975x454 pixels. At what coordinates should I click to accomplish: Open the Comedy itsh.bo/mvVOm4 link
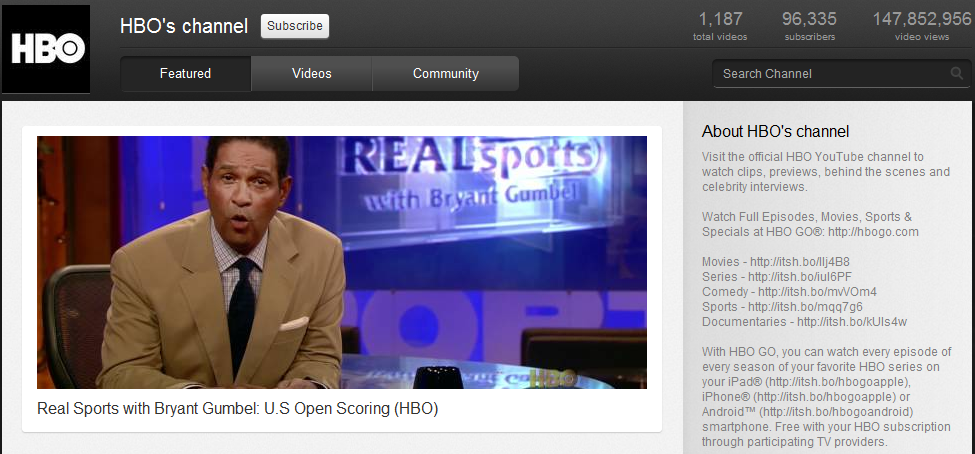817,292
